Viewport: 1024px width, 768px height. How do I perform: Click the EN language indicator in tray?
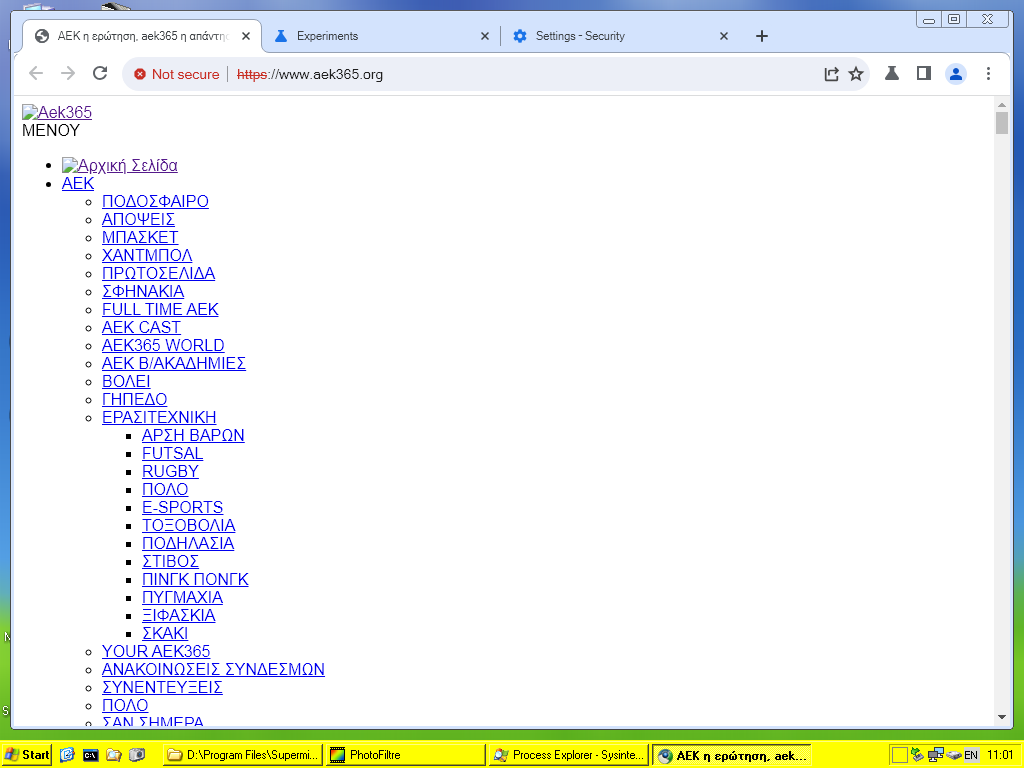point(971,756)
